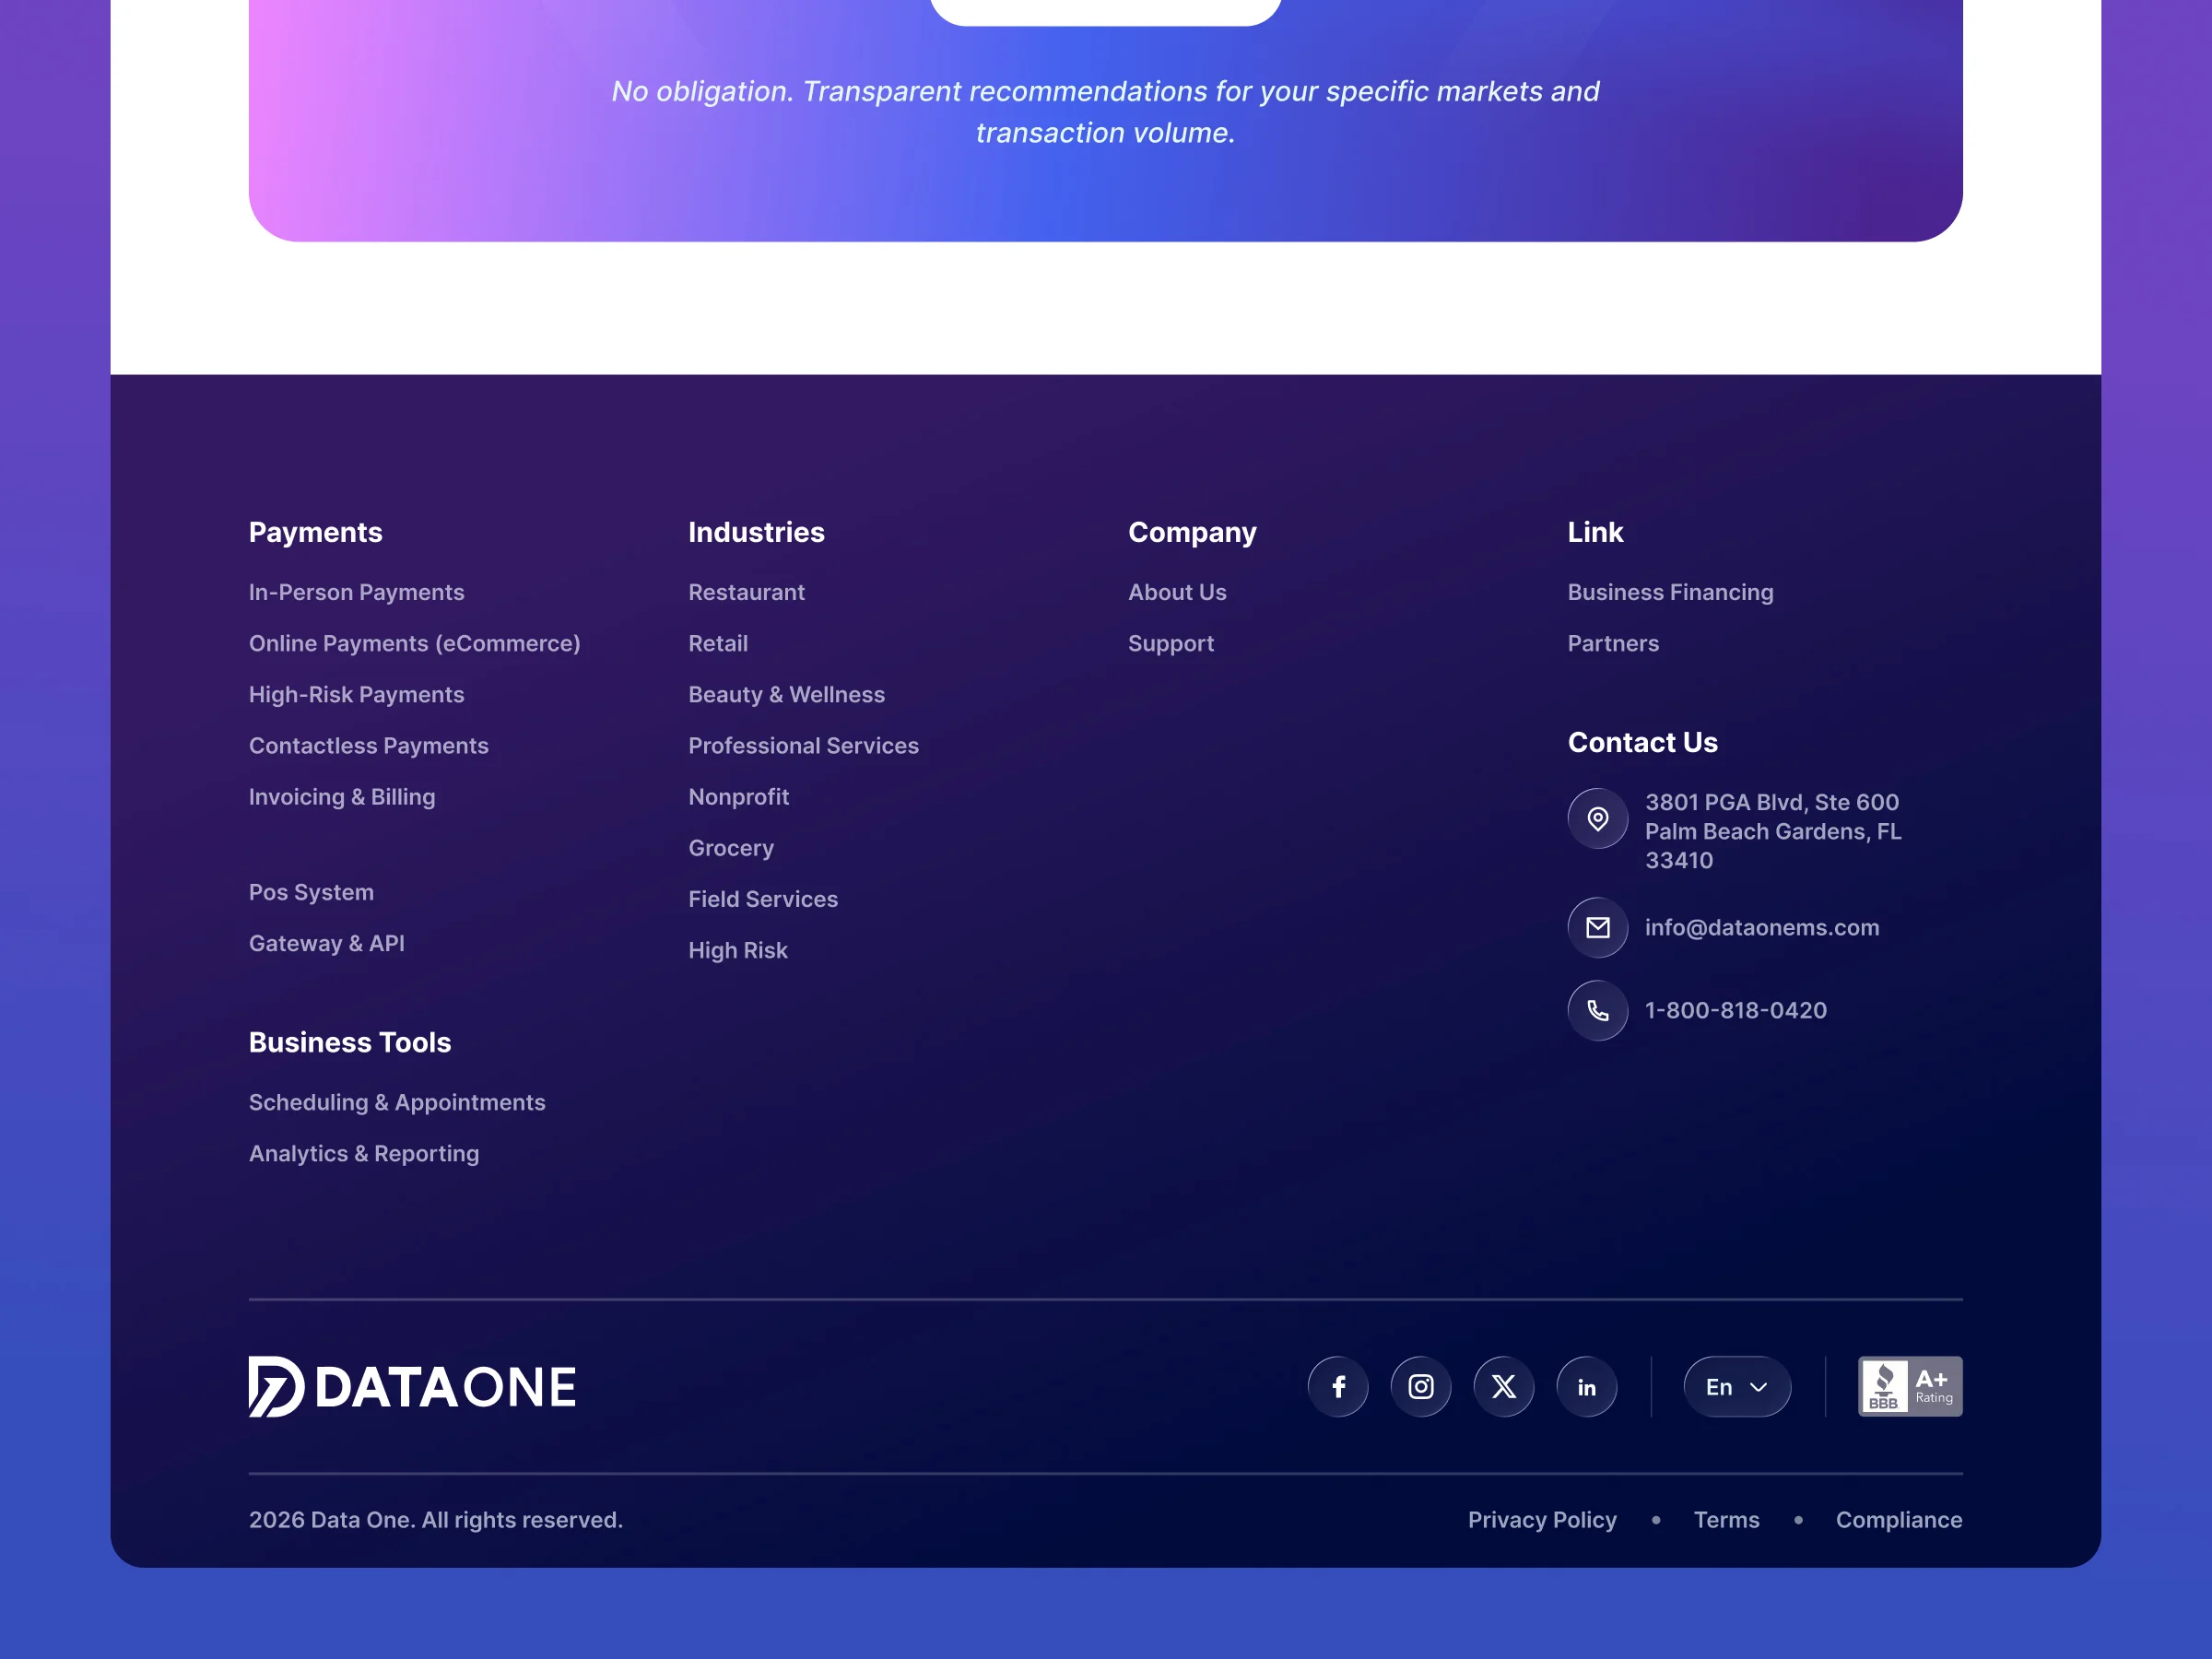This screenshot has width=2212, height=1659.
Task: Open Gateway & API link
Action: point(327,943)
